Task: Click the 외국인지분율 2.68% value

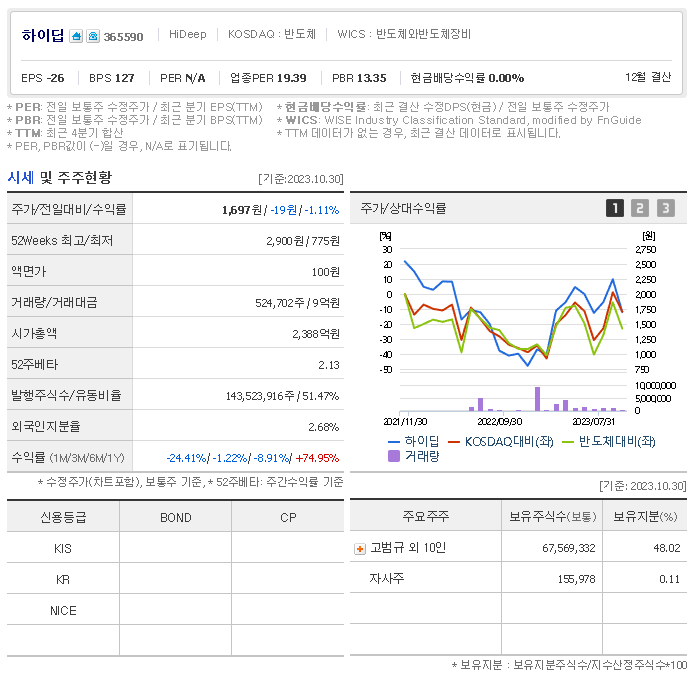Action: pos(324,427)
